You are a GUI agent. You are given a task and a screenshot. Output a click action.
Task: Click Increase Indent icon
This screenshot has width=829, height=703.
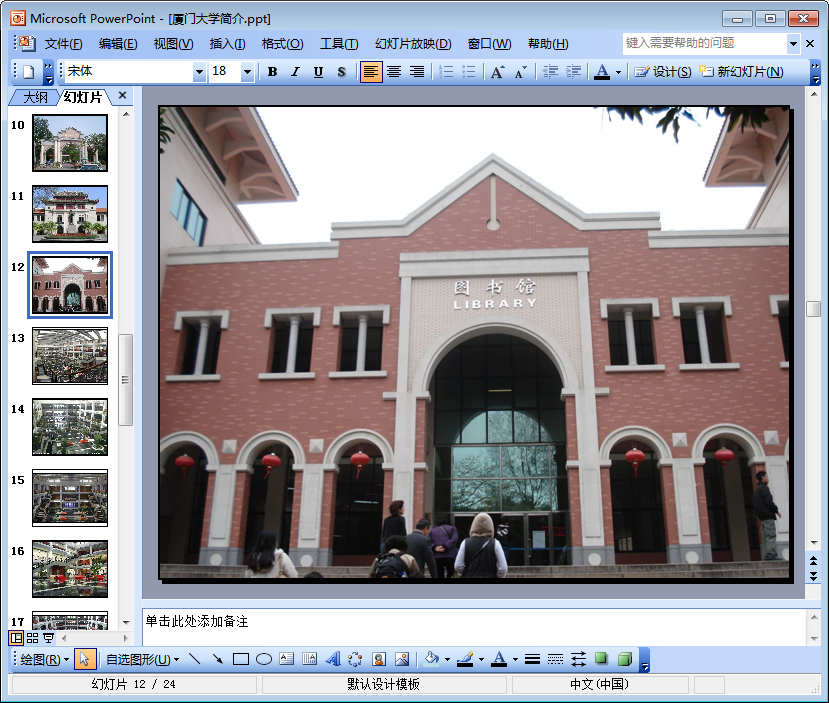click(x=573, y=72)
